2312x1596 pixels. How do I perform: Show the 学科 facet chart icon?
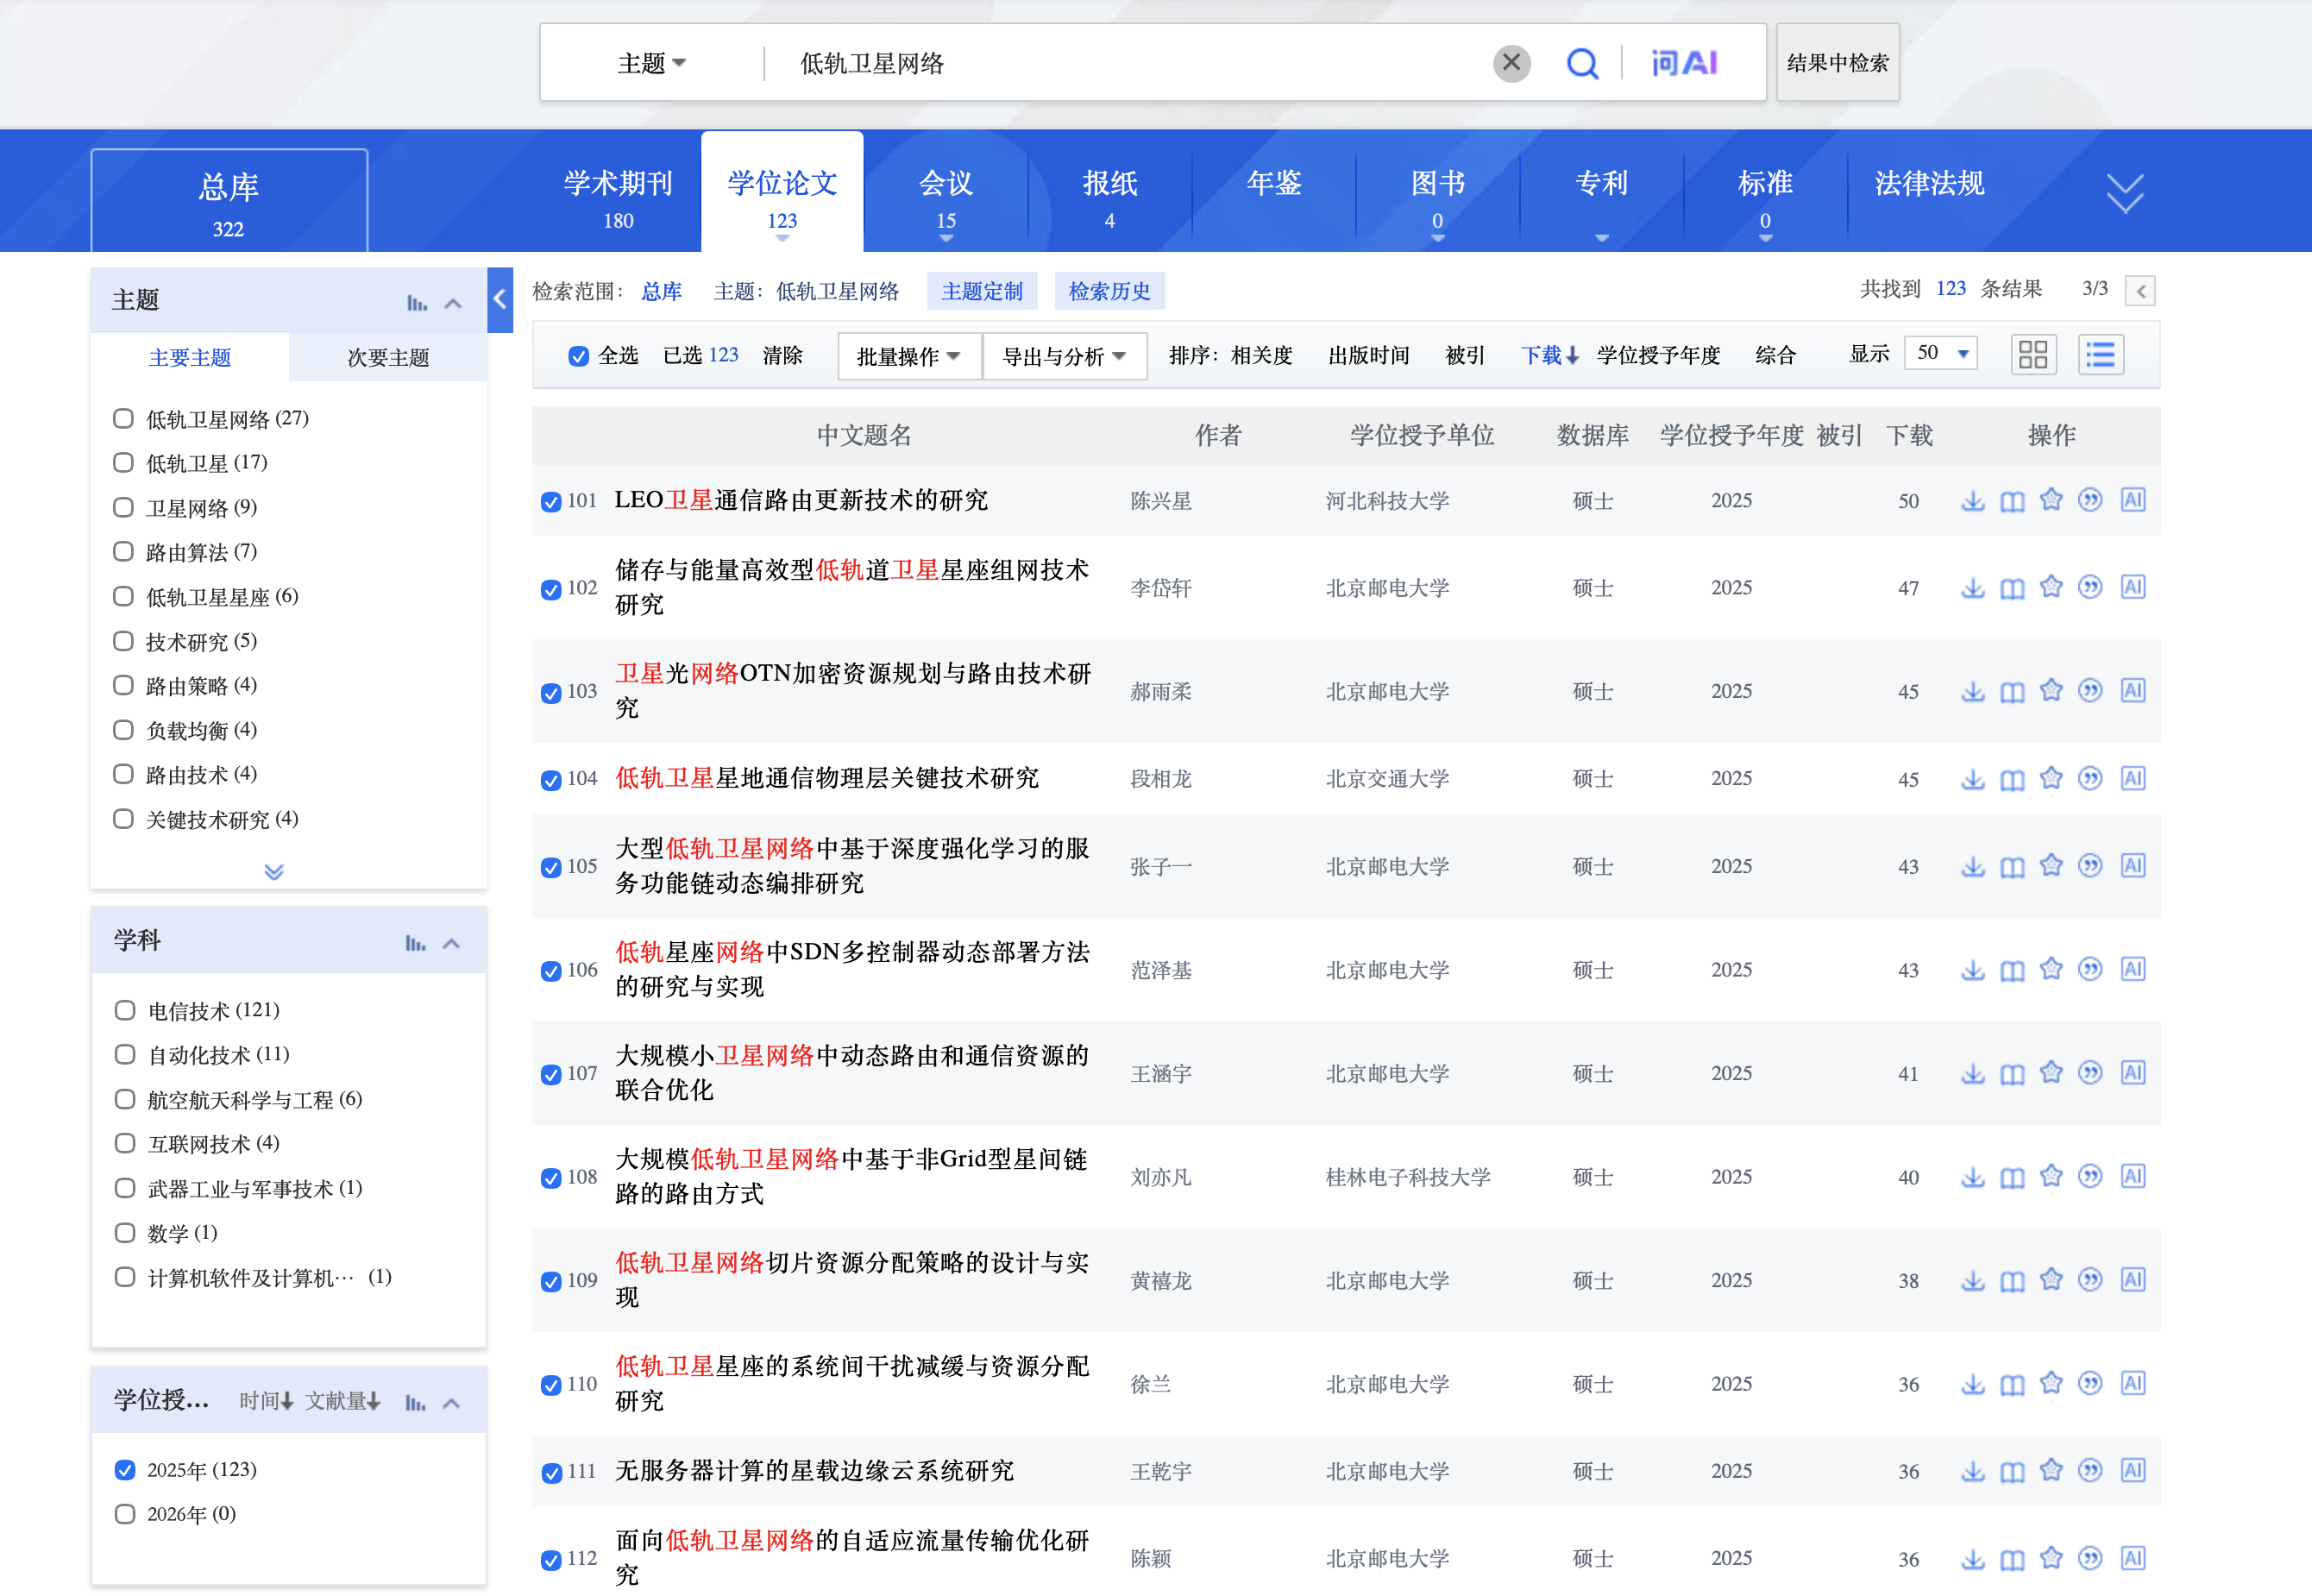pos(416,943)
